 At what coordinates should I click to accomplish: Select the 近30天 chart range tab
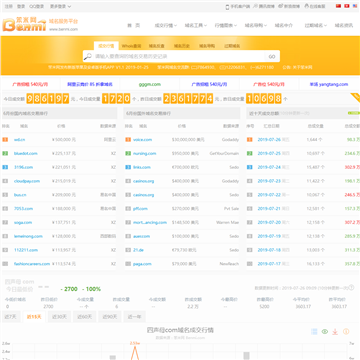59,317
